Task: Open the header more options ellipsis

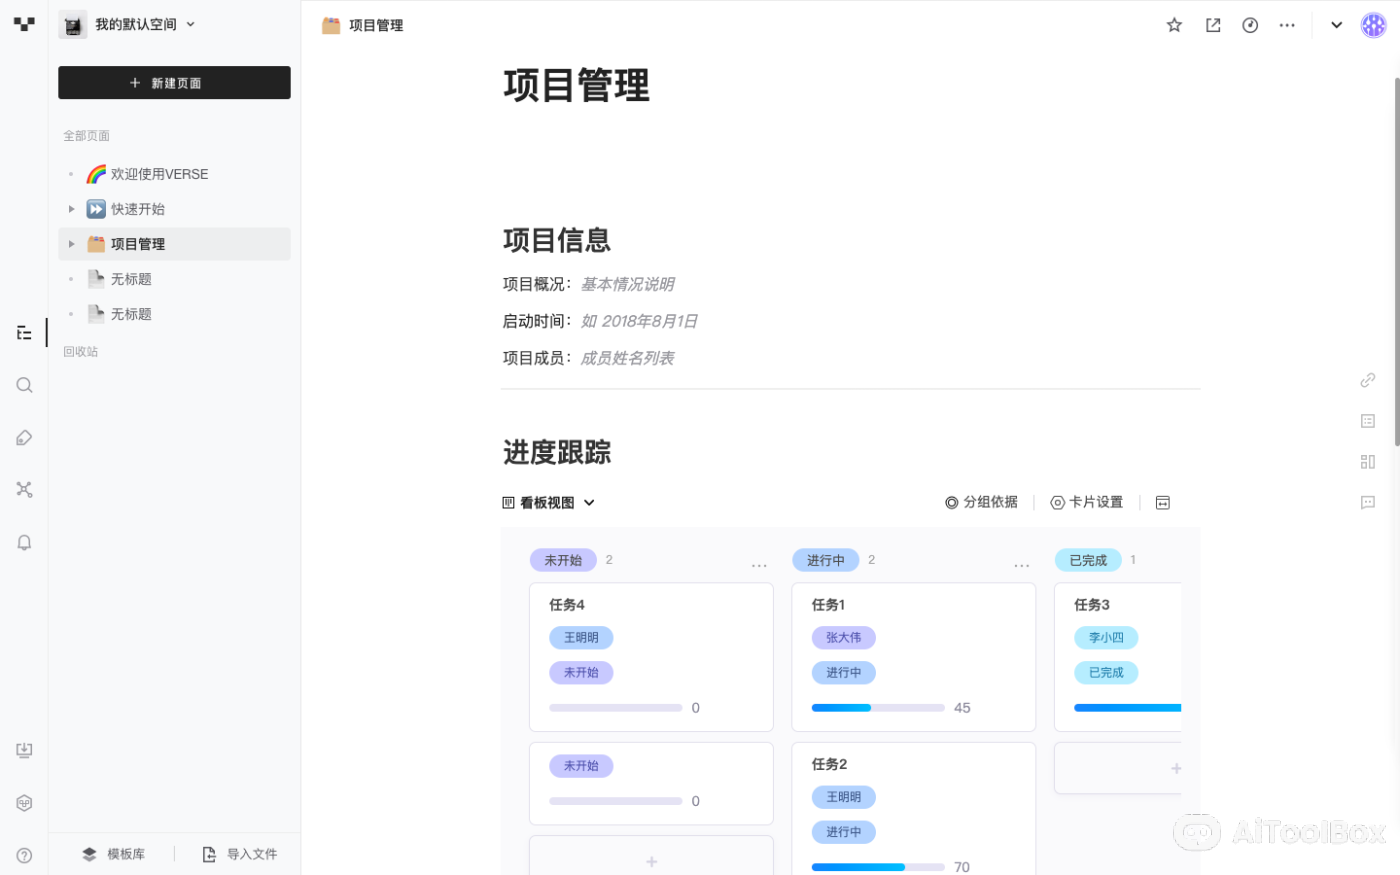Action: pyautogui.click(x=1287, y=25)
